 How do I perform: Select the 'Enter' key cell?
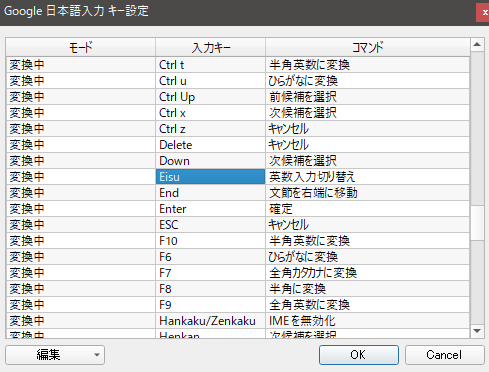coord(211,209)
